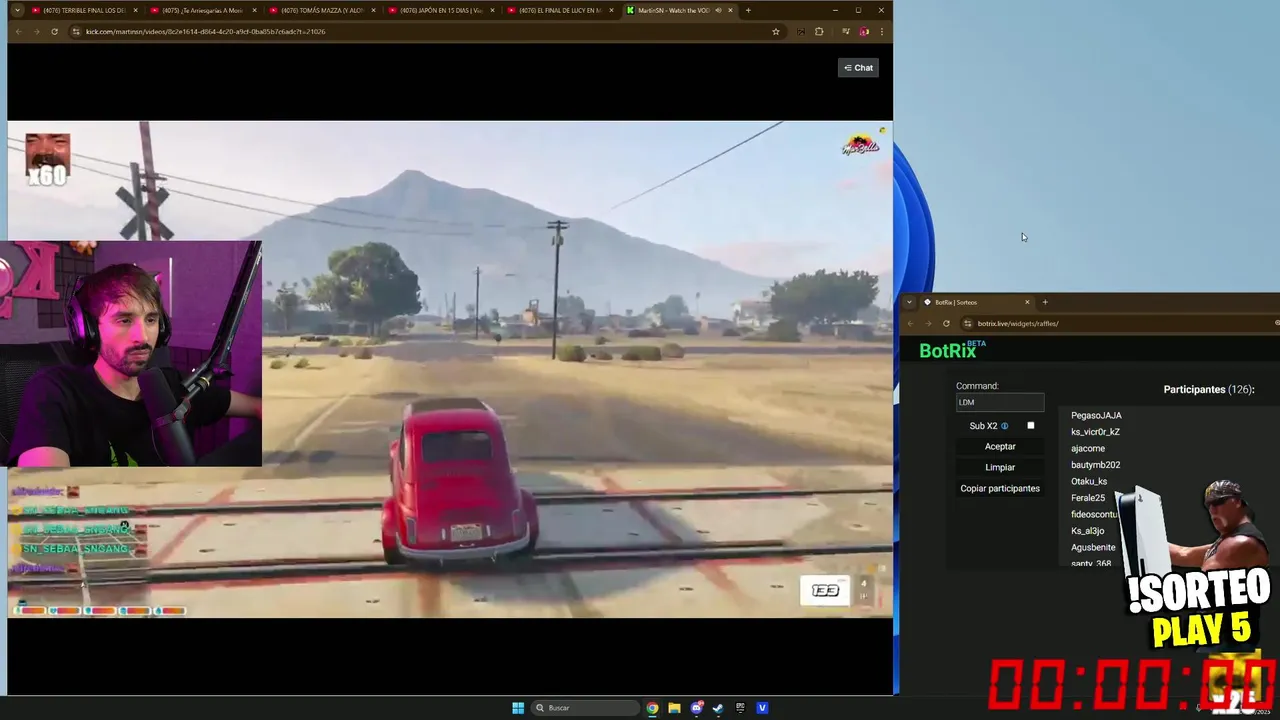Click Copiar participantes in BotRix
1280x720 pixels.
[1000, 489]
